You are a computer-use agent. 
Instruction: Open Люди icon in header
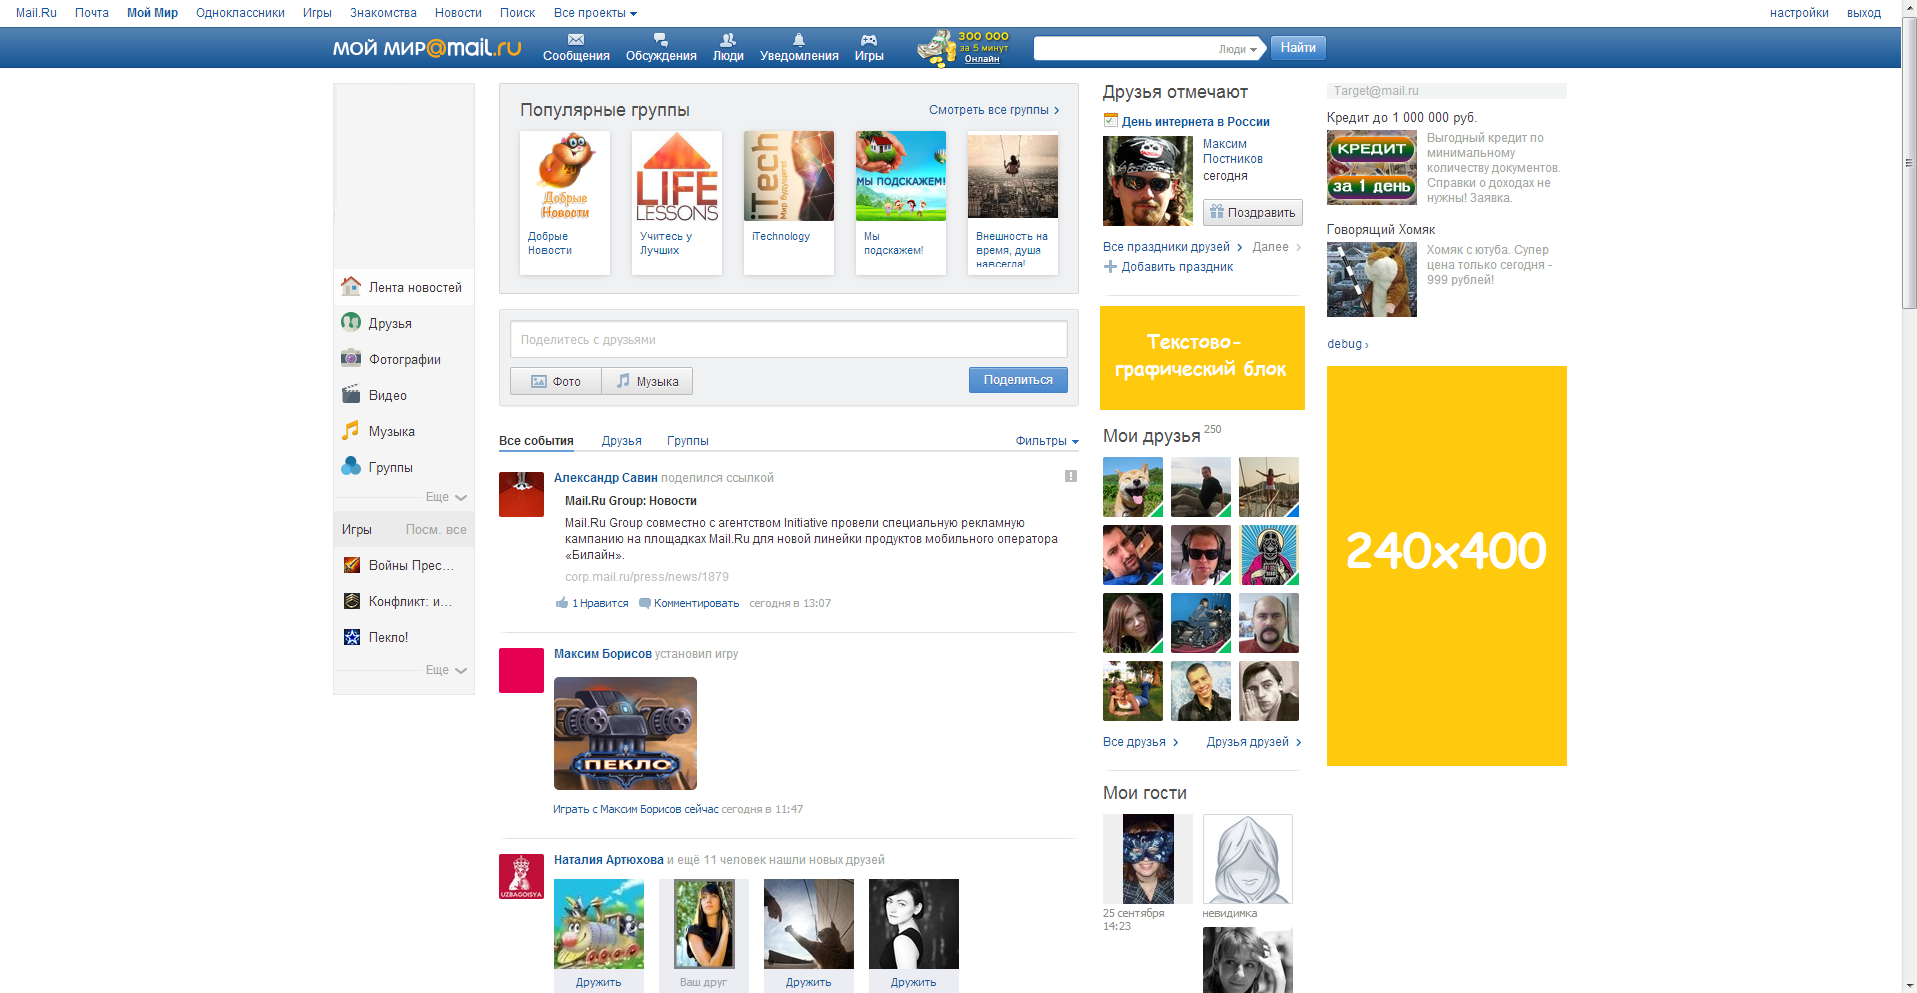[x=728, y=40]
